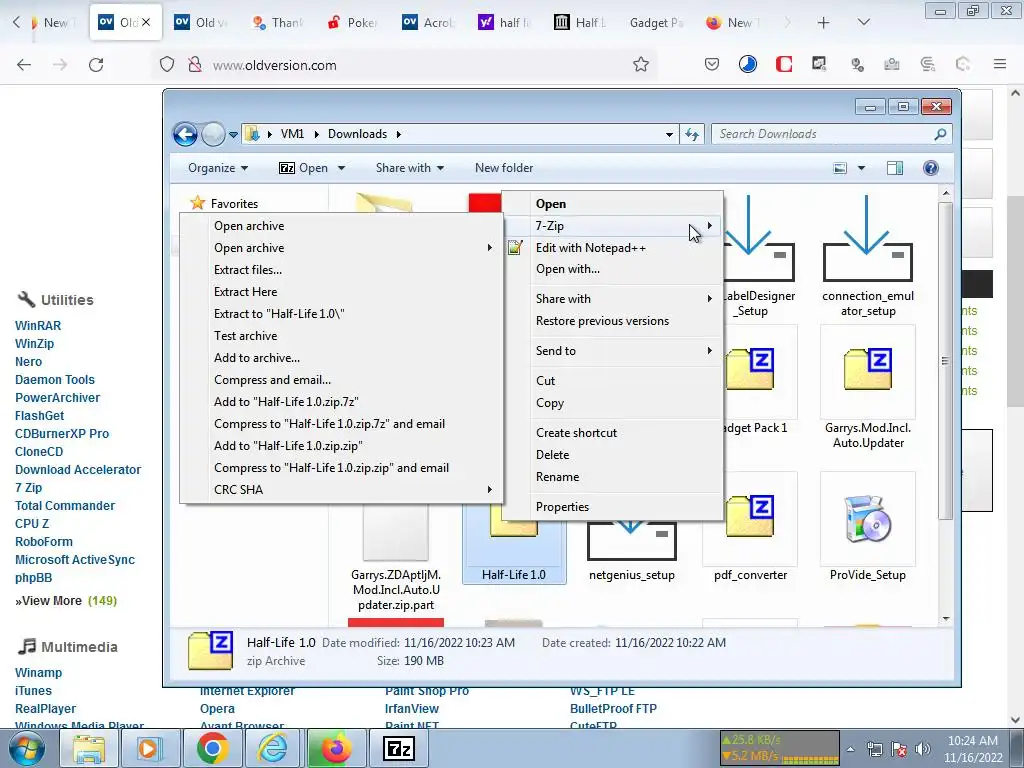Change the view via Explorer views icon
Image resolution: width=1024 pixels, height=768 pixels.
pyautogui.click(x=840, y=168)
